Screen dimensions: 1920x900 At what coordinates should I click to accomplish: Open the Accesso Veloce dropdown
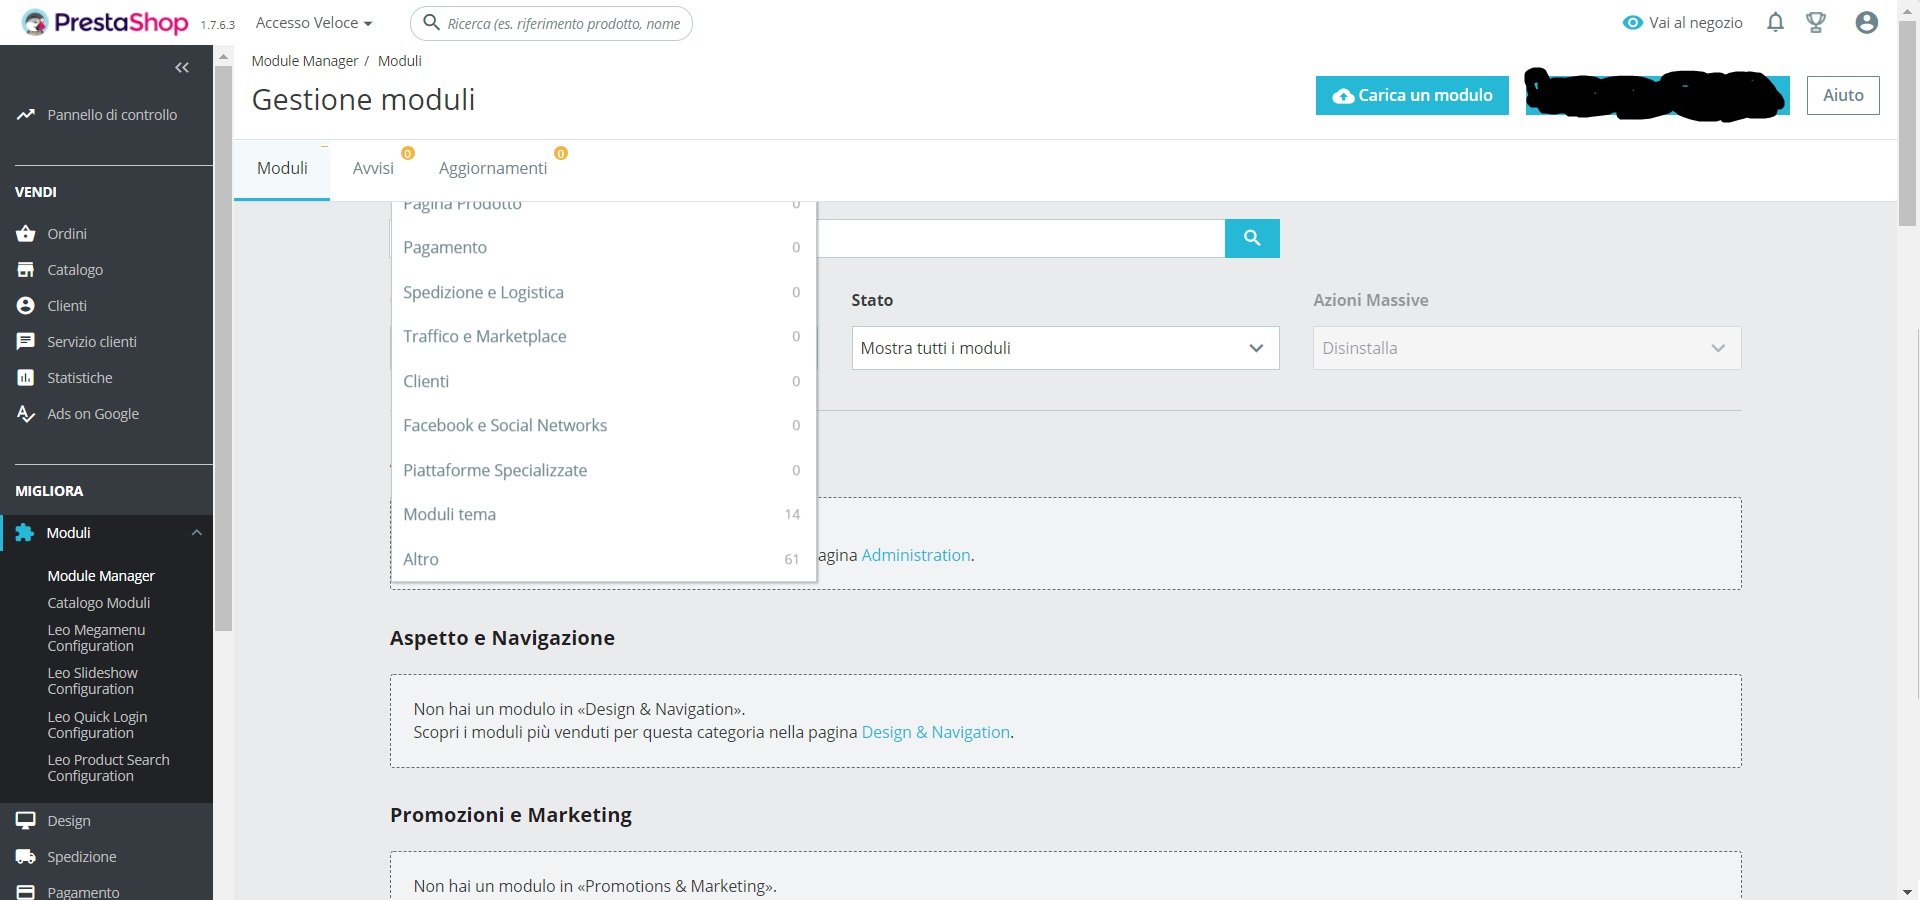(x=314, y=23)
